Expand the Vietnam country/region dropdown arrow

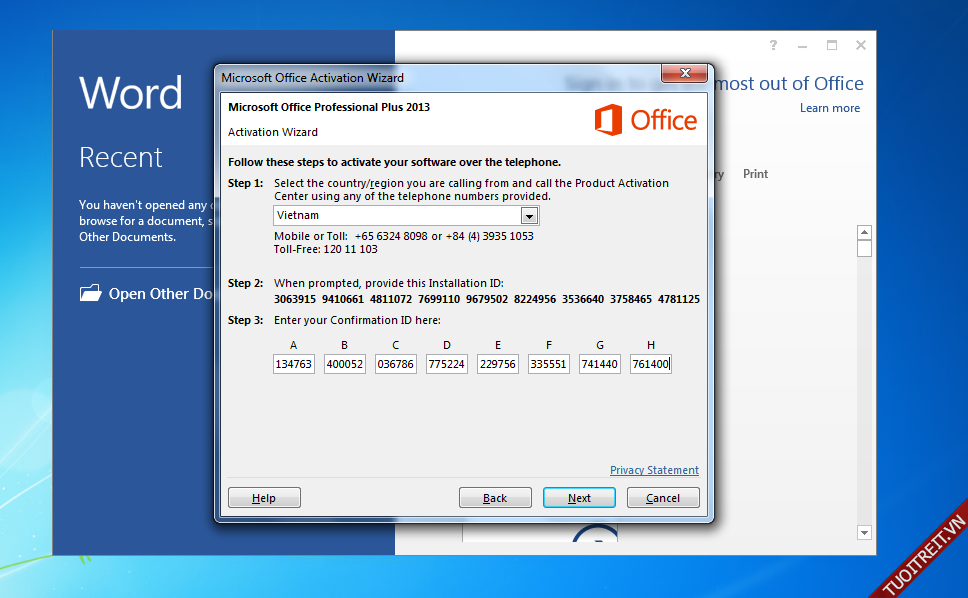click(x=529, y=216)
